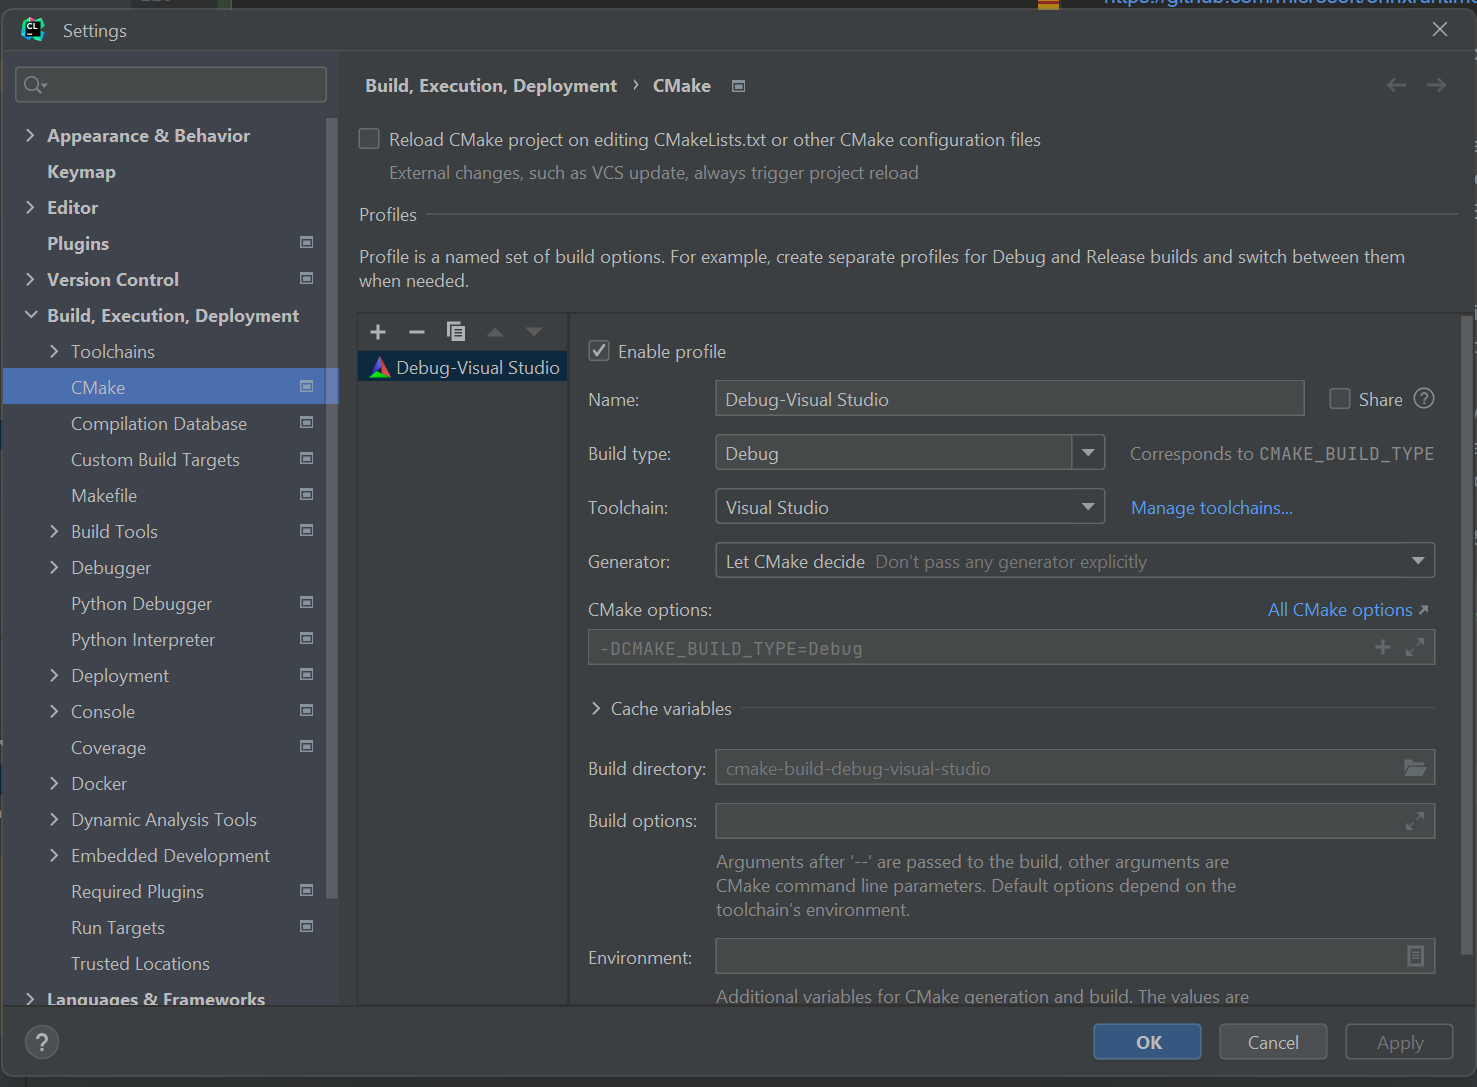This screenshot has width=1477, height=1087.
Task: Click the settings tree vertical scrollbar
Action: tap(332, 508)
